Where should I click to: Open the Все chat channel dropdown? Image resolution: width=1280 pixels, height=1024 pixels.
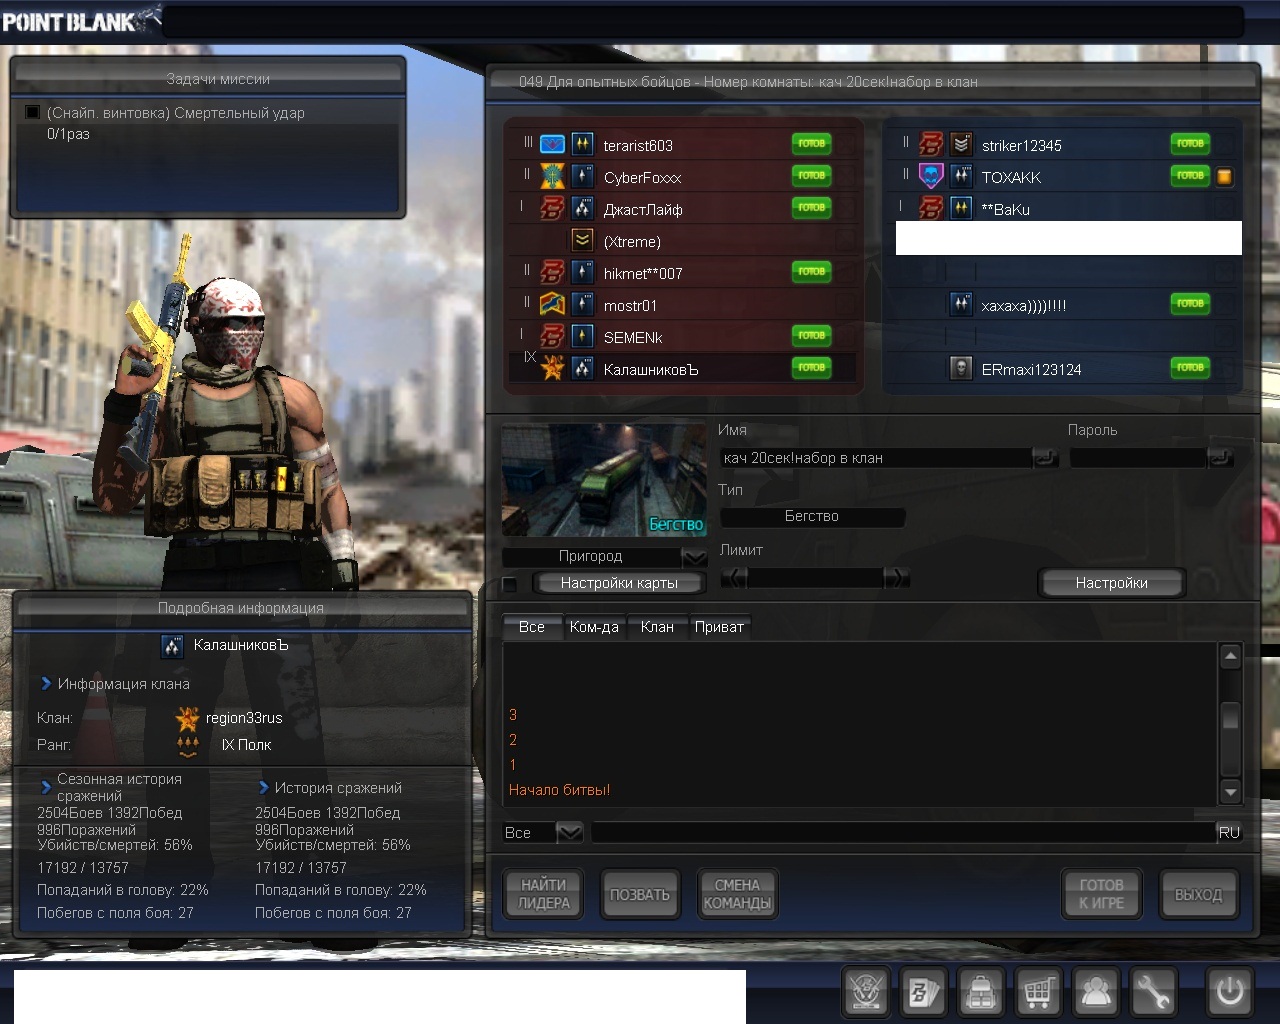(569, 832)
